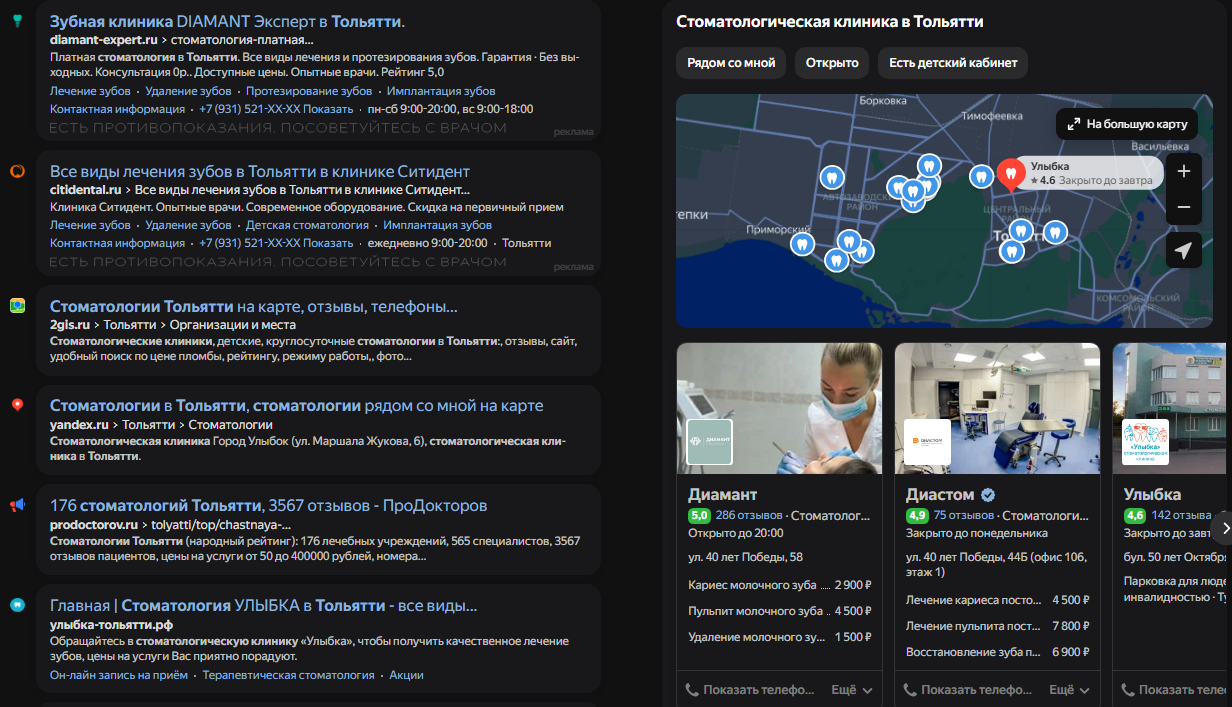Click the red Улыбка map pin
The height and width of the screenshot is (707, 1232).
(x=1010, y=173)
